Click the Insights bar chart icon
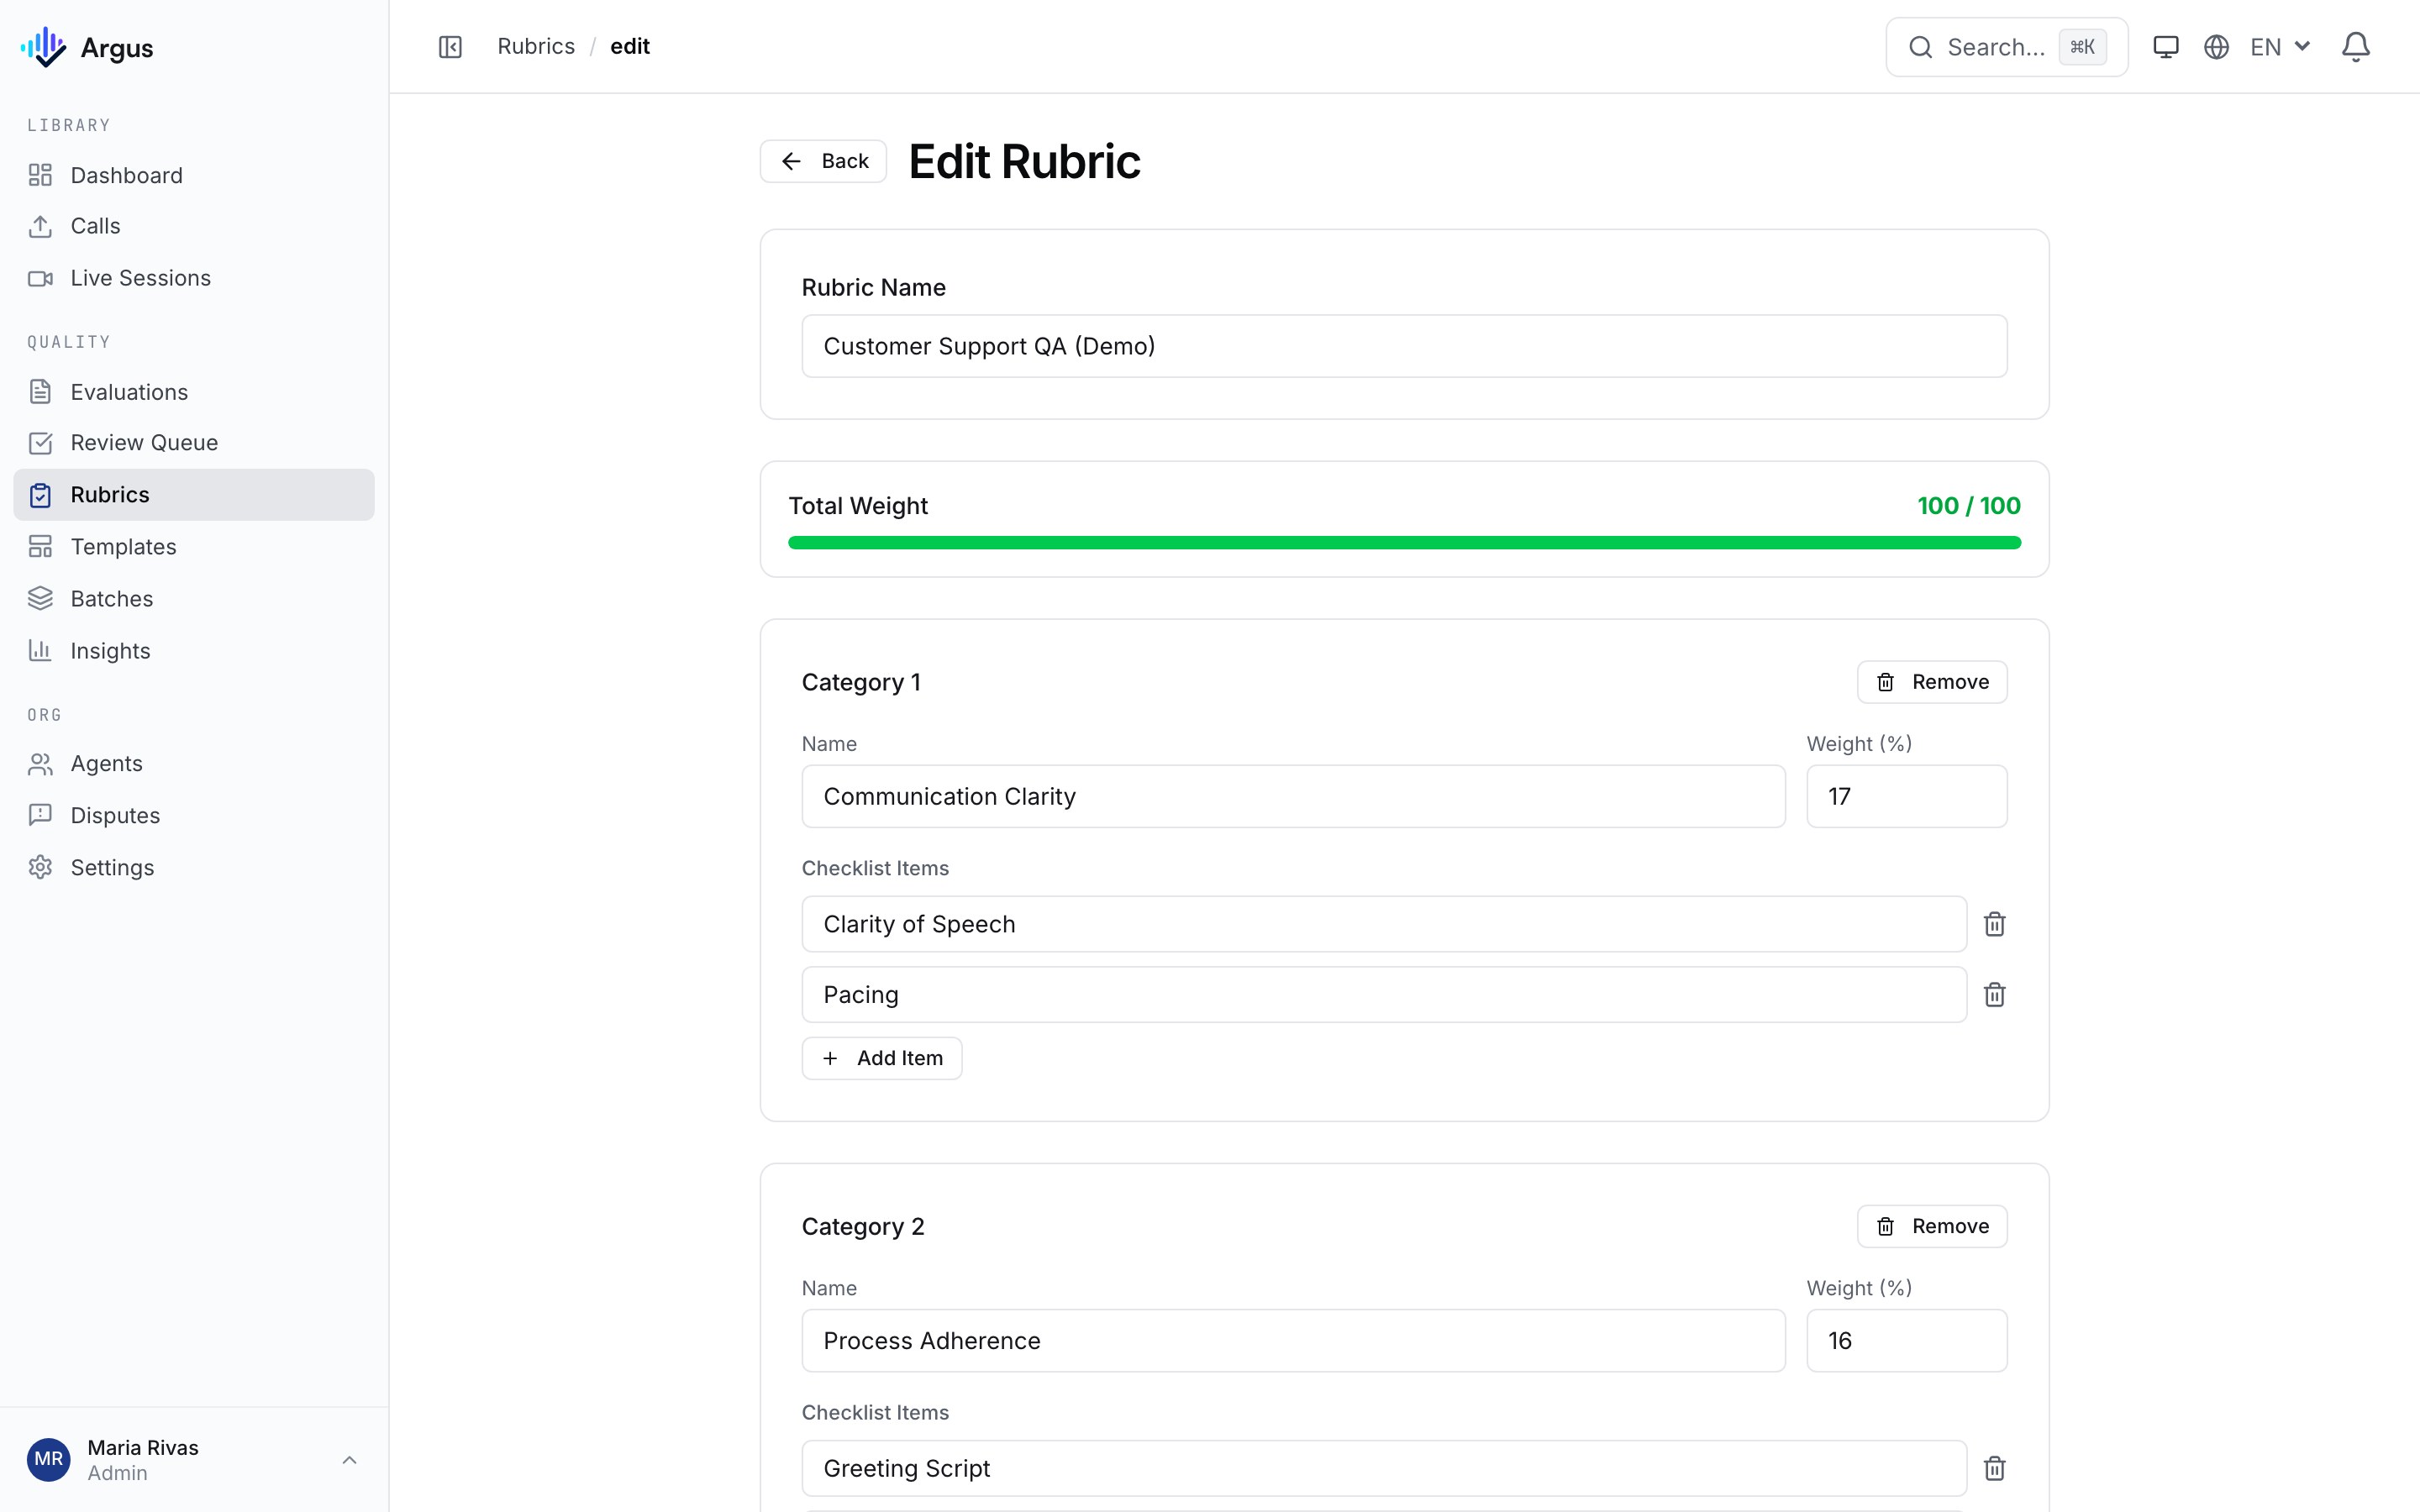 [40, 651]
